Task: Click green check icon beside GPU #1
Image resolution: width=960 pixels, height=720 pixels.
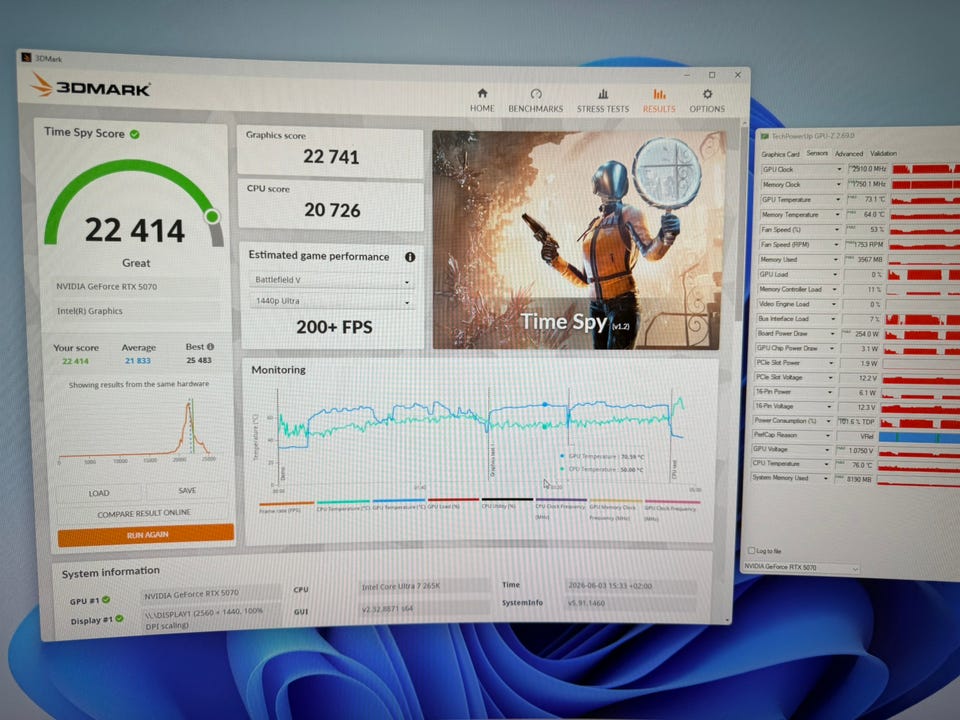Action: coord(107,599)
